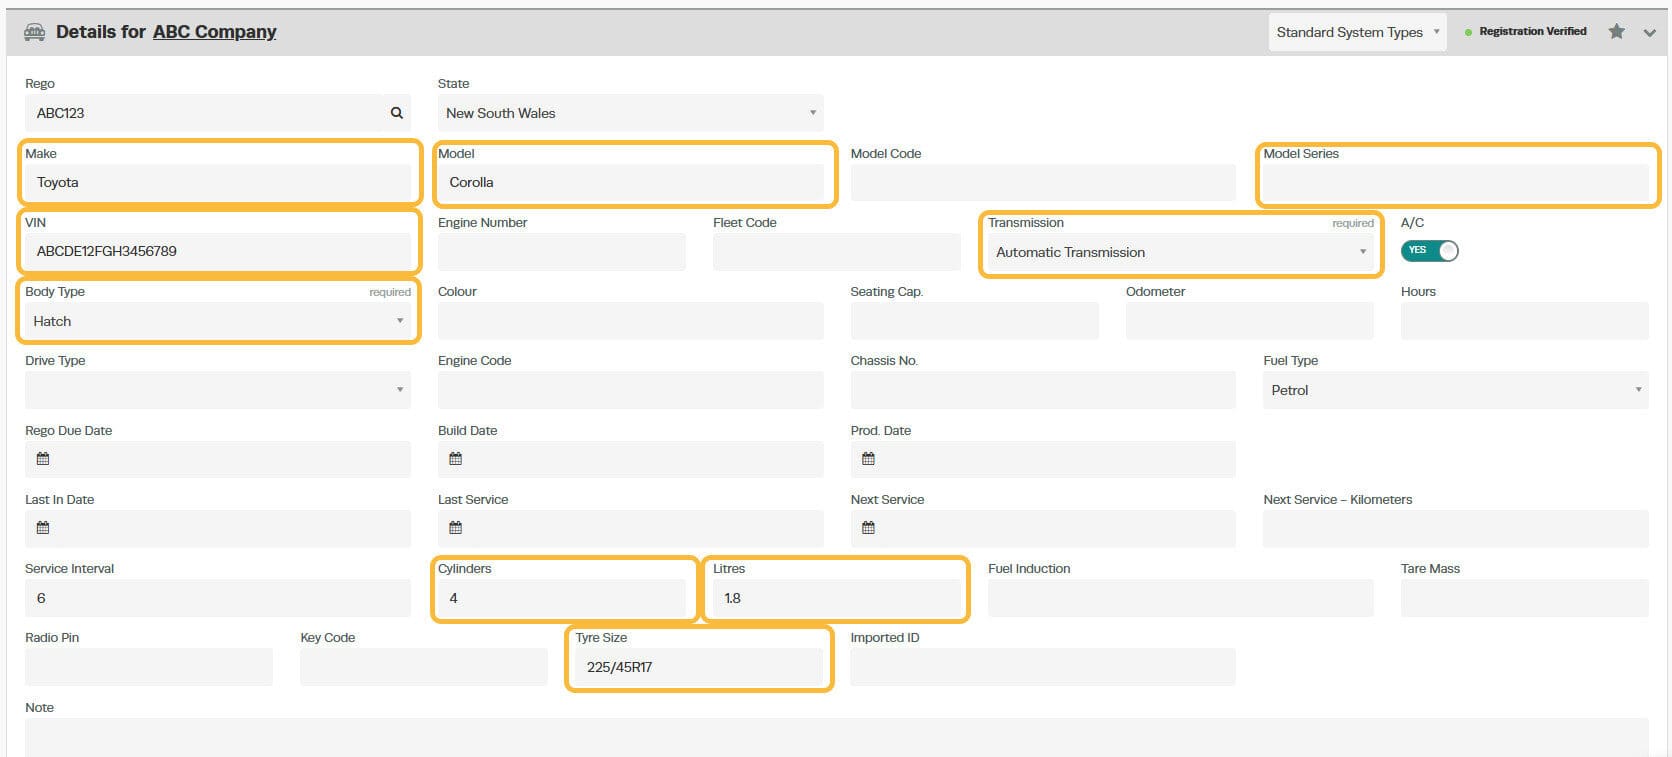Click the VIN field

[218, 251]
